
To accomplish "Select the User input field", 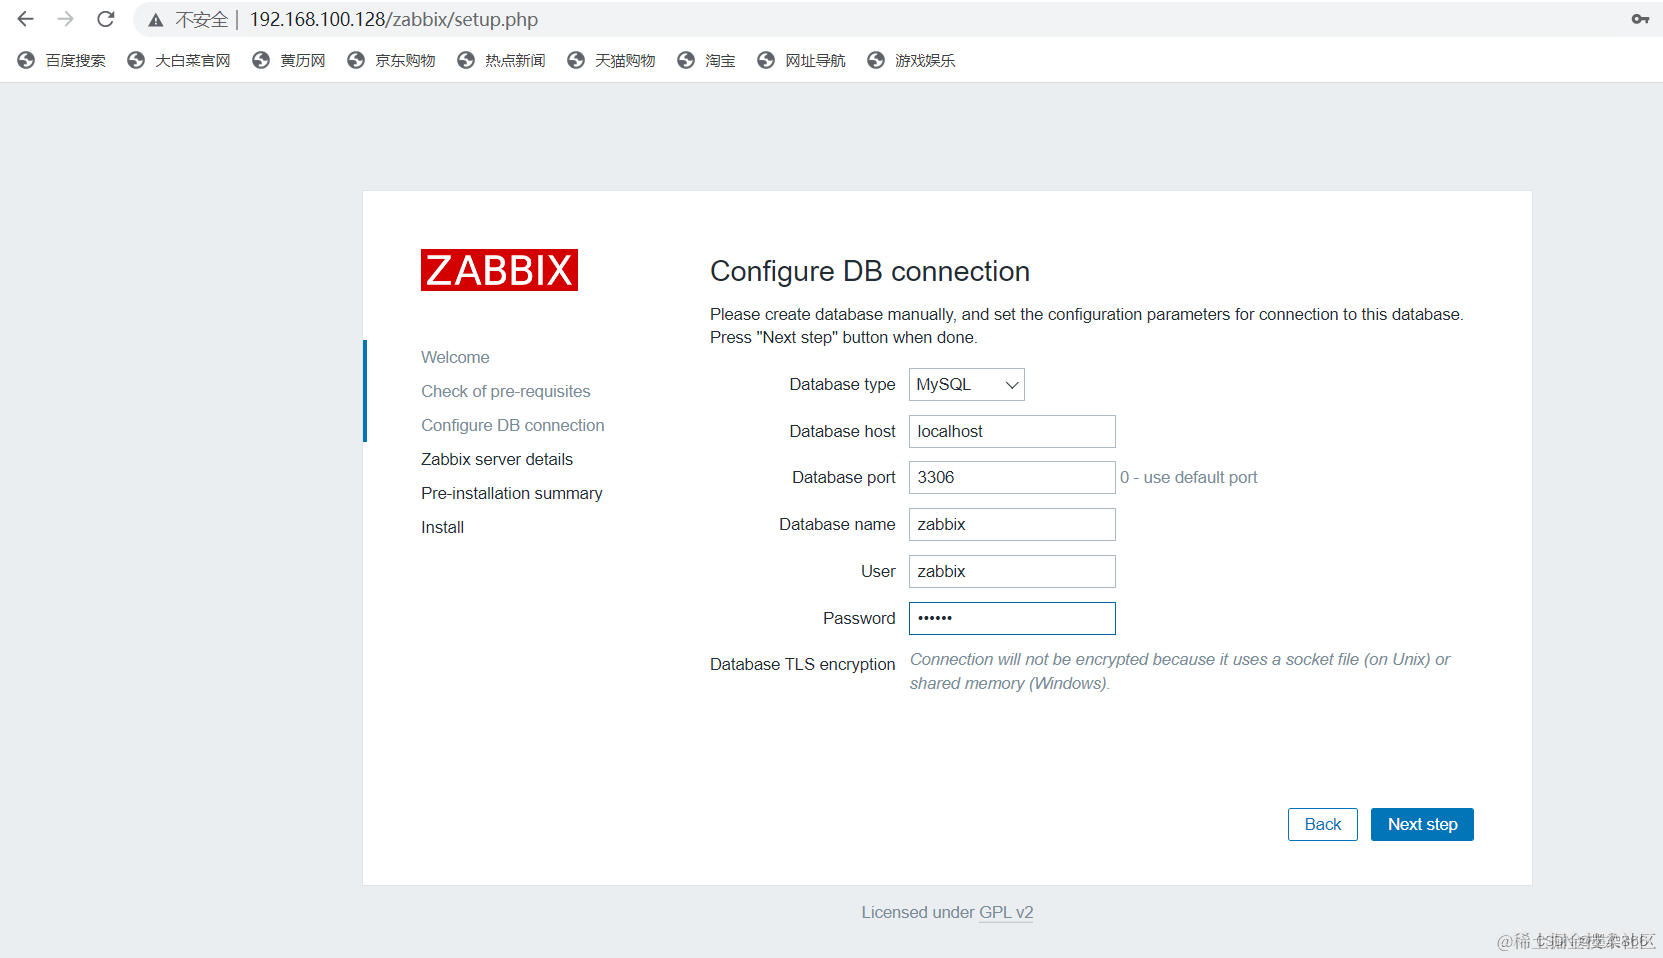I will click(1012, 571).
